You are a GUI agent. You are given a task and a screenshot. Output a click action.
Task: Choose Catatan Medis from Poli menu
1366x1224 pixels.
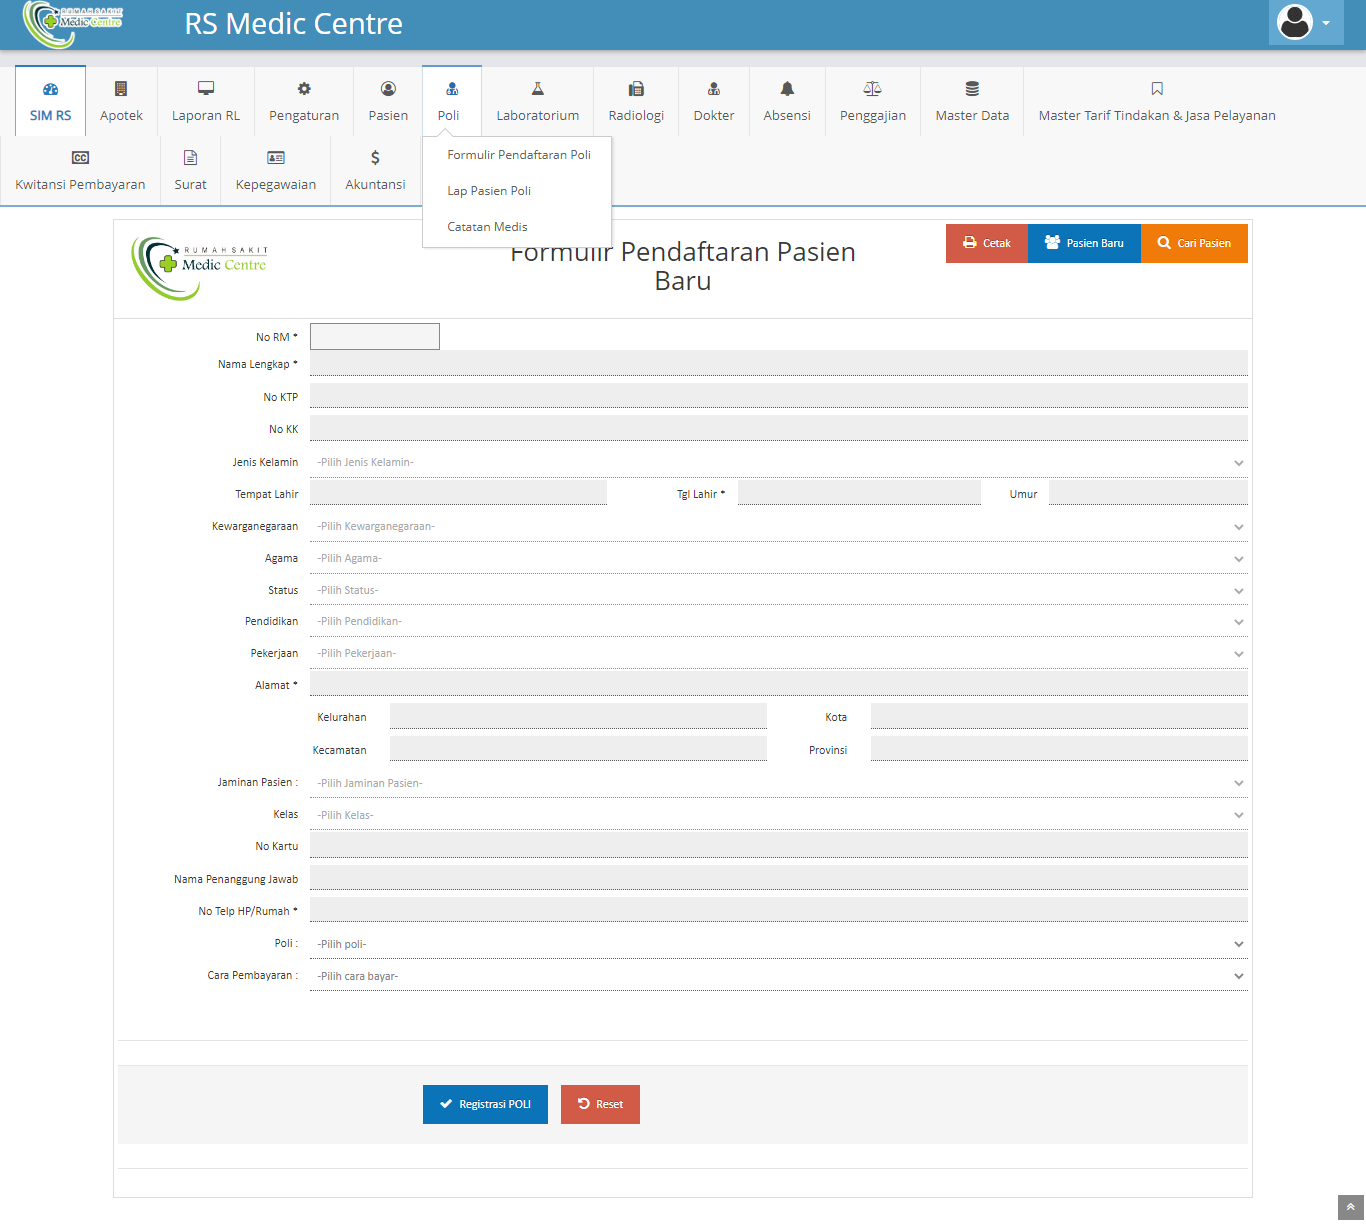pos(487,227)
